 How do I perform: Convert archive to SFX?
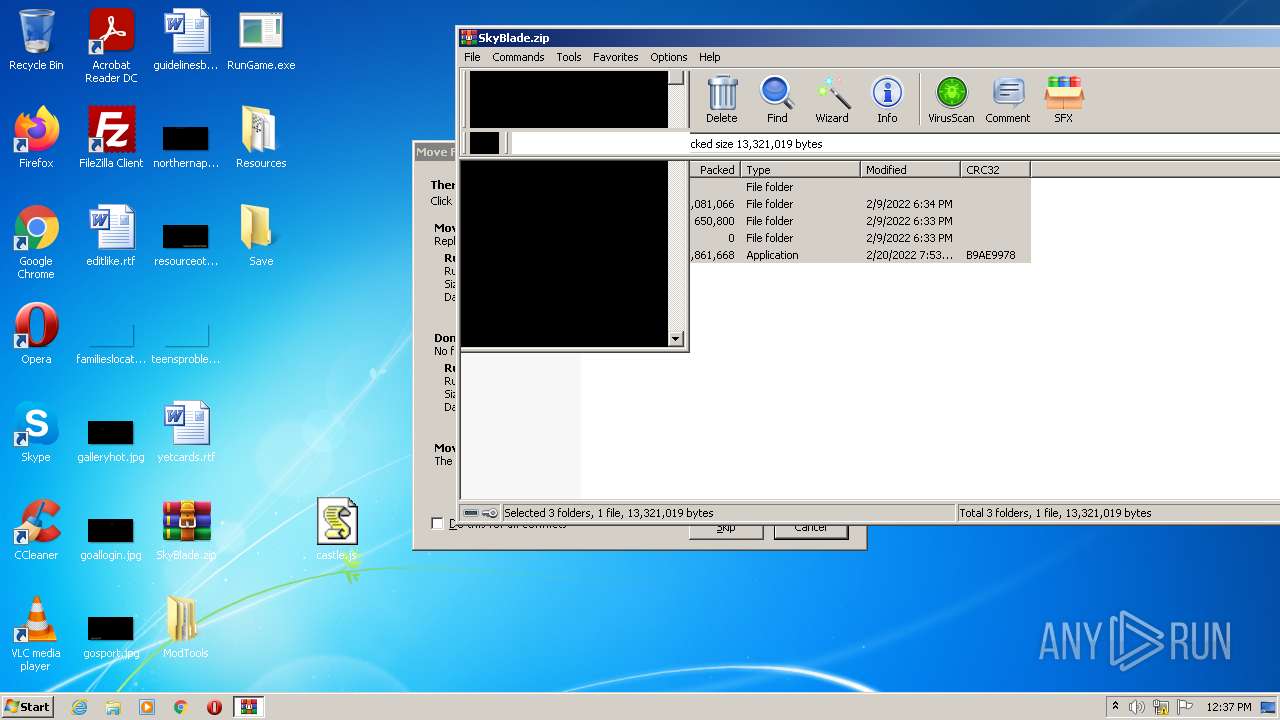pyautogui.click(x=1063, y=100)
